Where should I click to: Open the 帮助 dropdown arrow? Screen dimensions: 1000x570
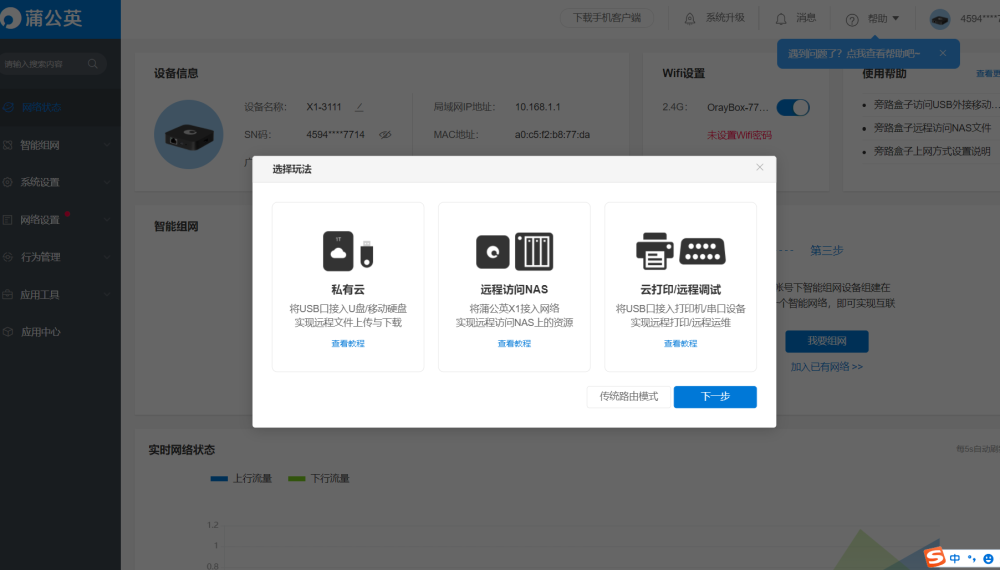pyautogui.click(x=896, y=18)
